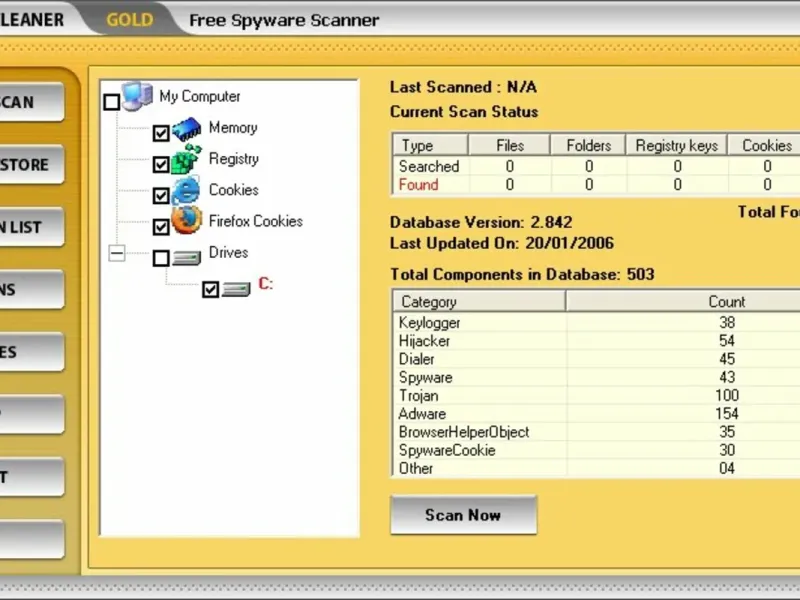This screenshot has width=800, height=600.
Task: Click the Folders column header
Action: point(588,145)
